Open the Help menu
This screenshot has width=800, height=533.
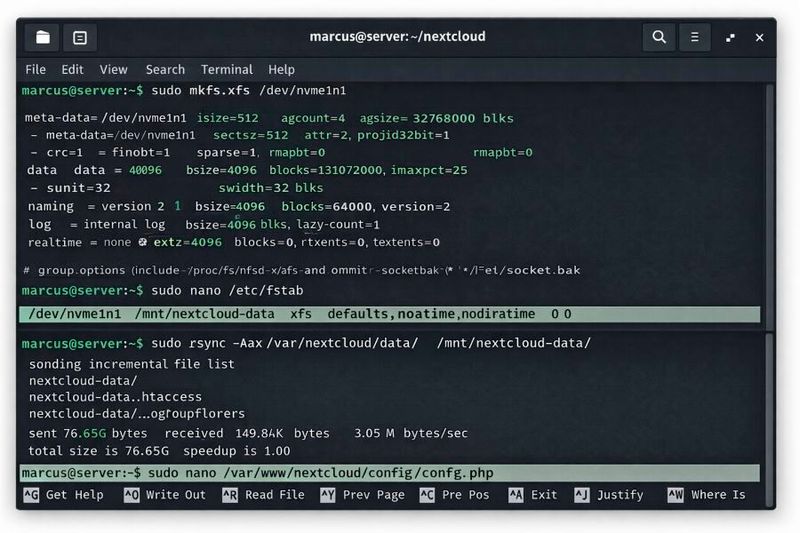281,69
